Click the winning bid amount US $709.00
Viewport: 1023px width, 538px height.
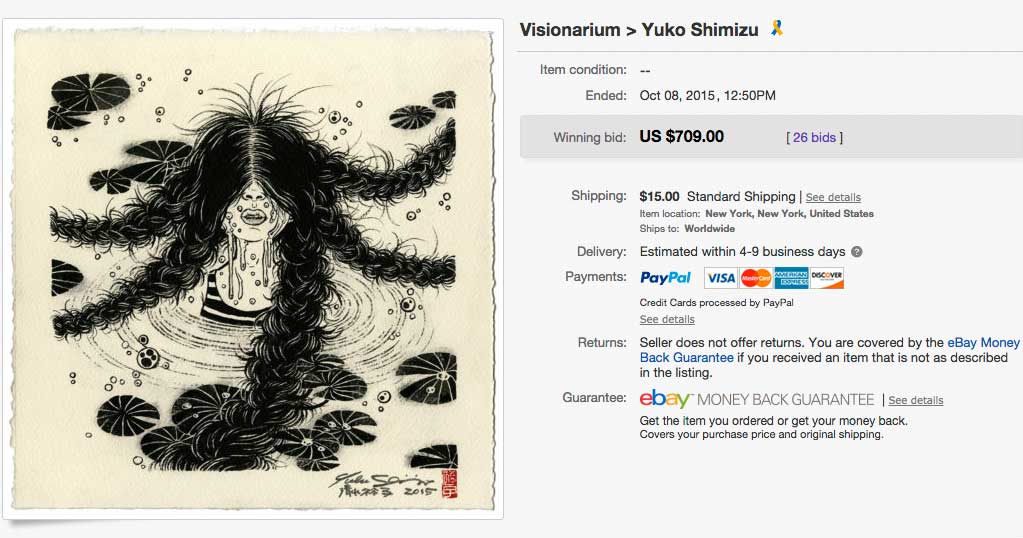pos(682,136)
